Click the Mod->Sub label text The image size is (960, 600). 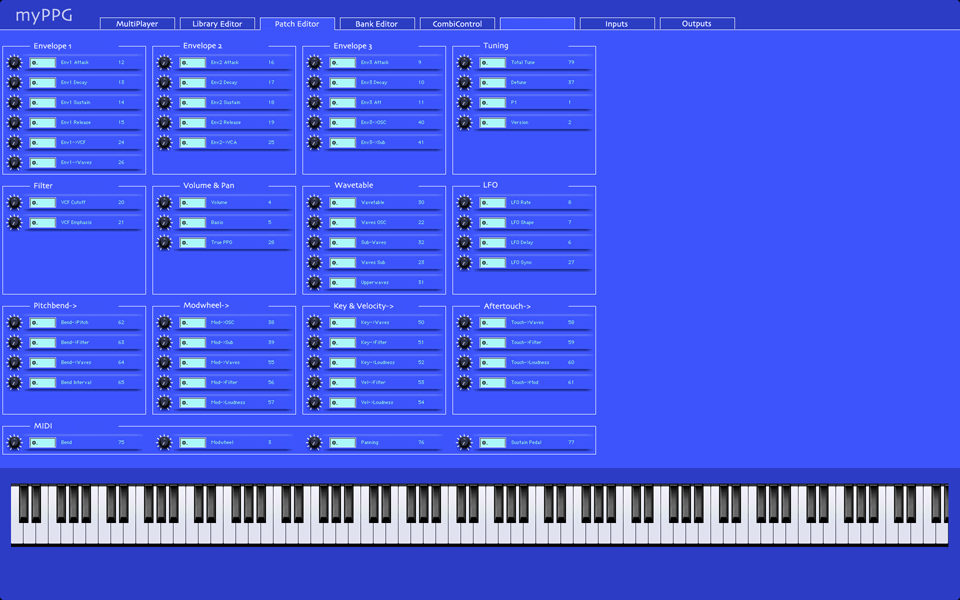pyautogui.click(x=222, y=343)
